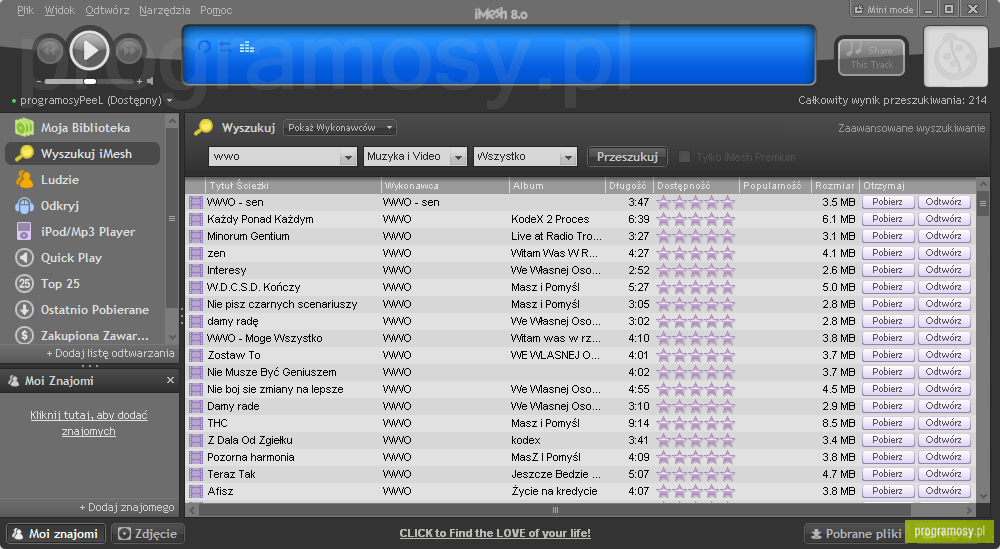Click Odtwórz for the zen track
This screenshot has width=1000, height=549.
point(944,253)
